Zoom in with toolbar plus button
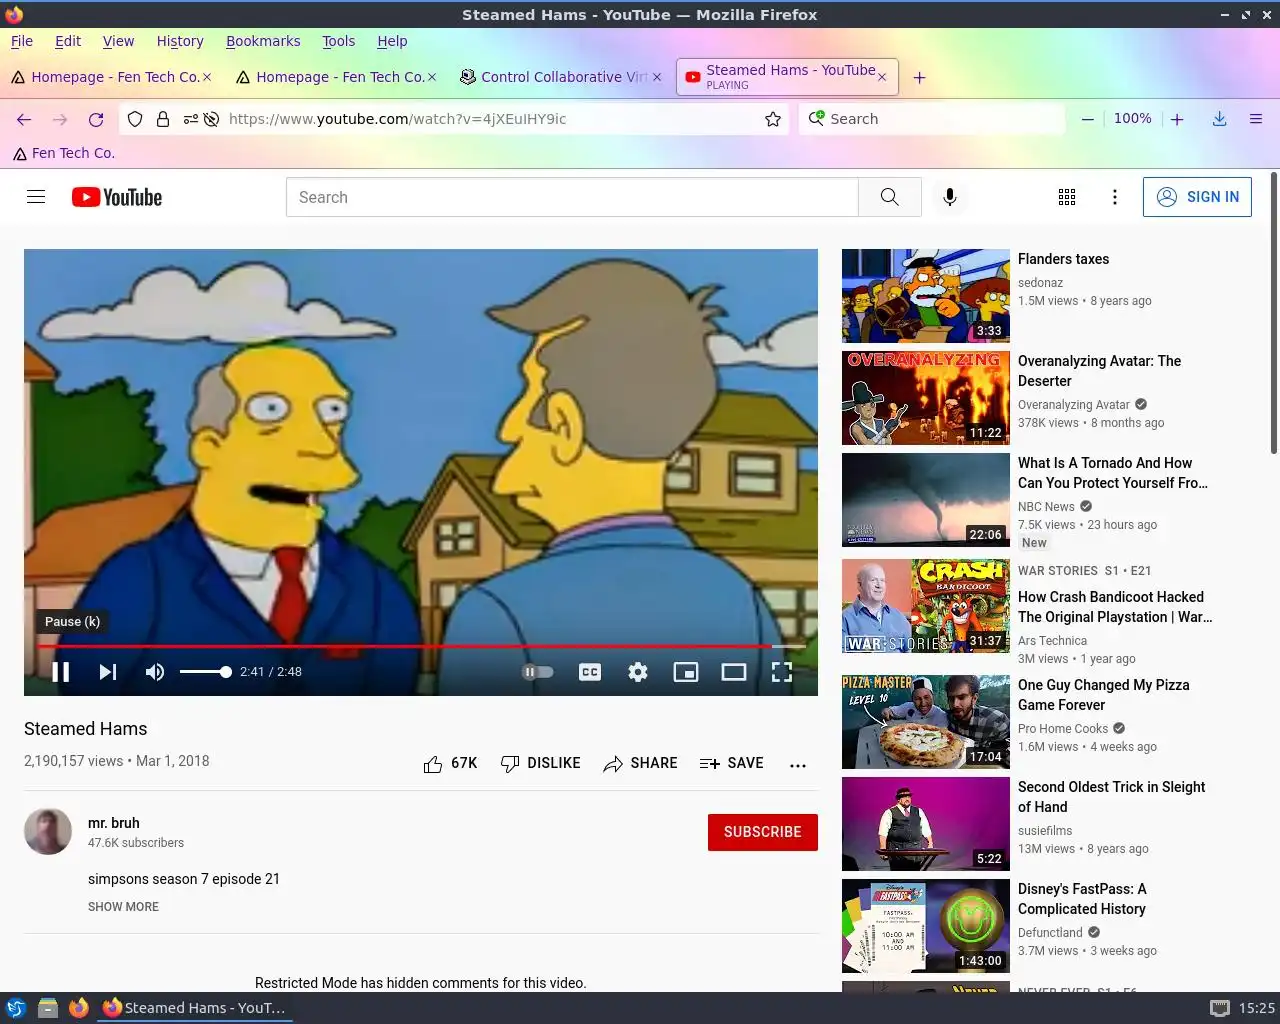 point(1177,119)
